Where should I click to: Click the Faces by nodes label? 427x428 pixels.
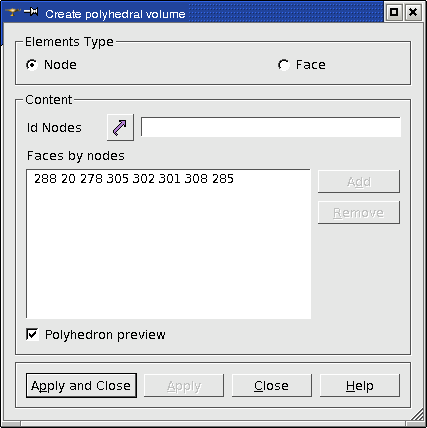click(76, 156)
